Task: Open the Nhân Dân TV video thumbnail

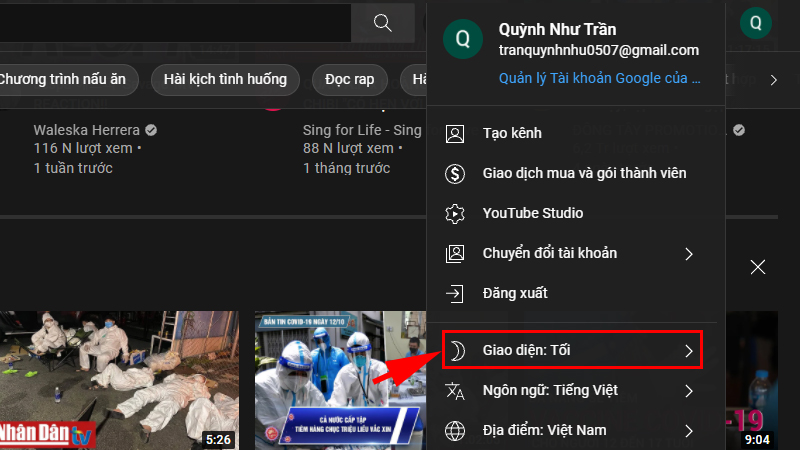Action: (x=119, y=380)
